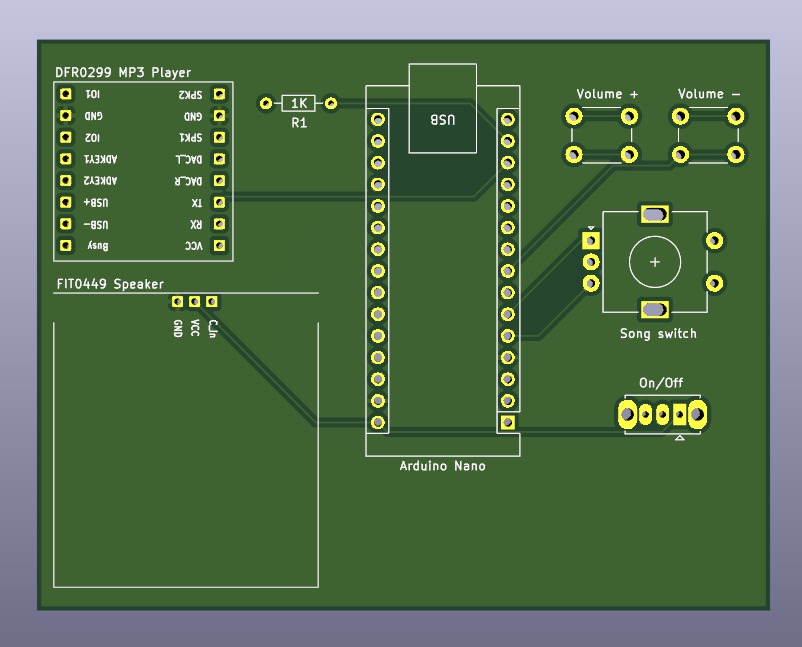Click the TX pad on MP3 player
Image resolution: width=802 pixels, height=647 pixels.
[219, 202]
